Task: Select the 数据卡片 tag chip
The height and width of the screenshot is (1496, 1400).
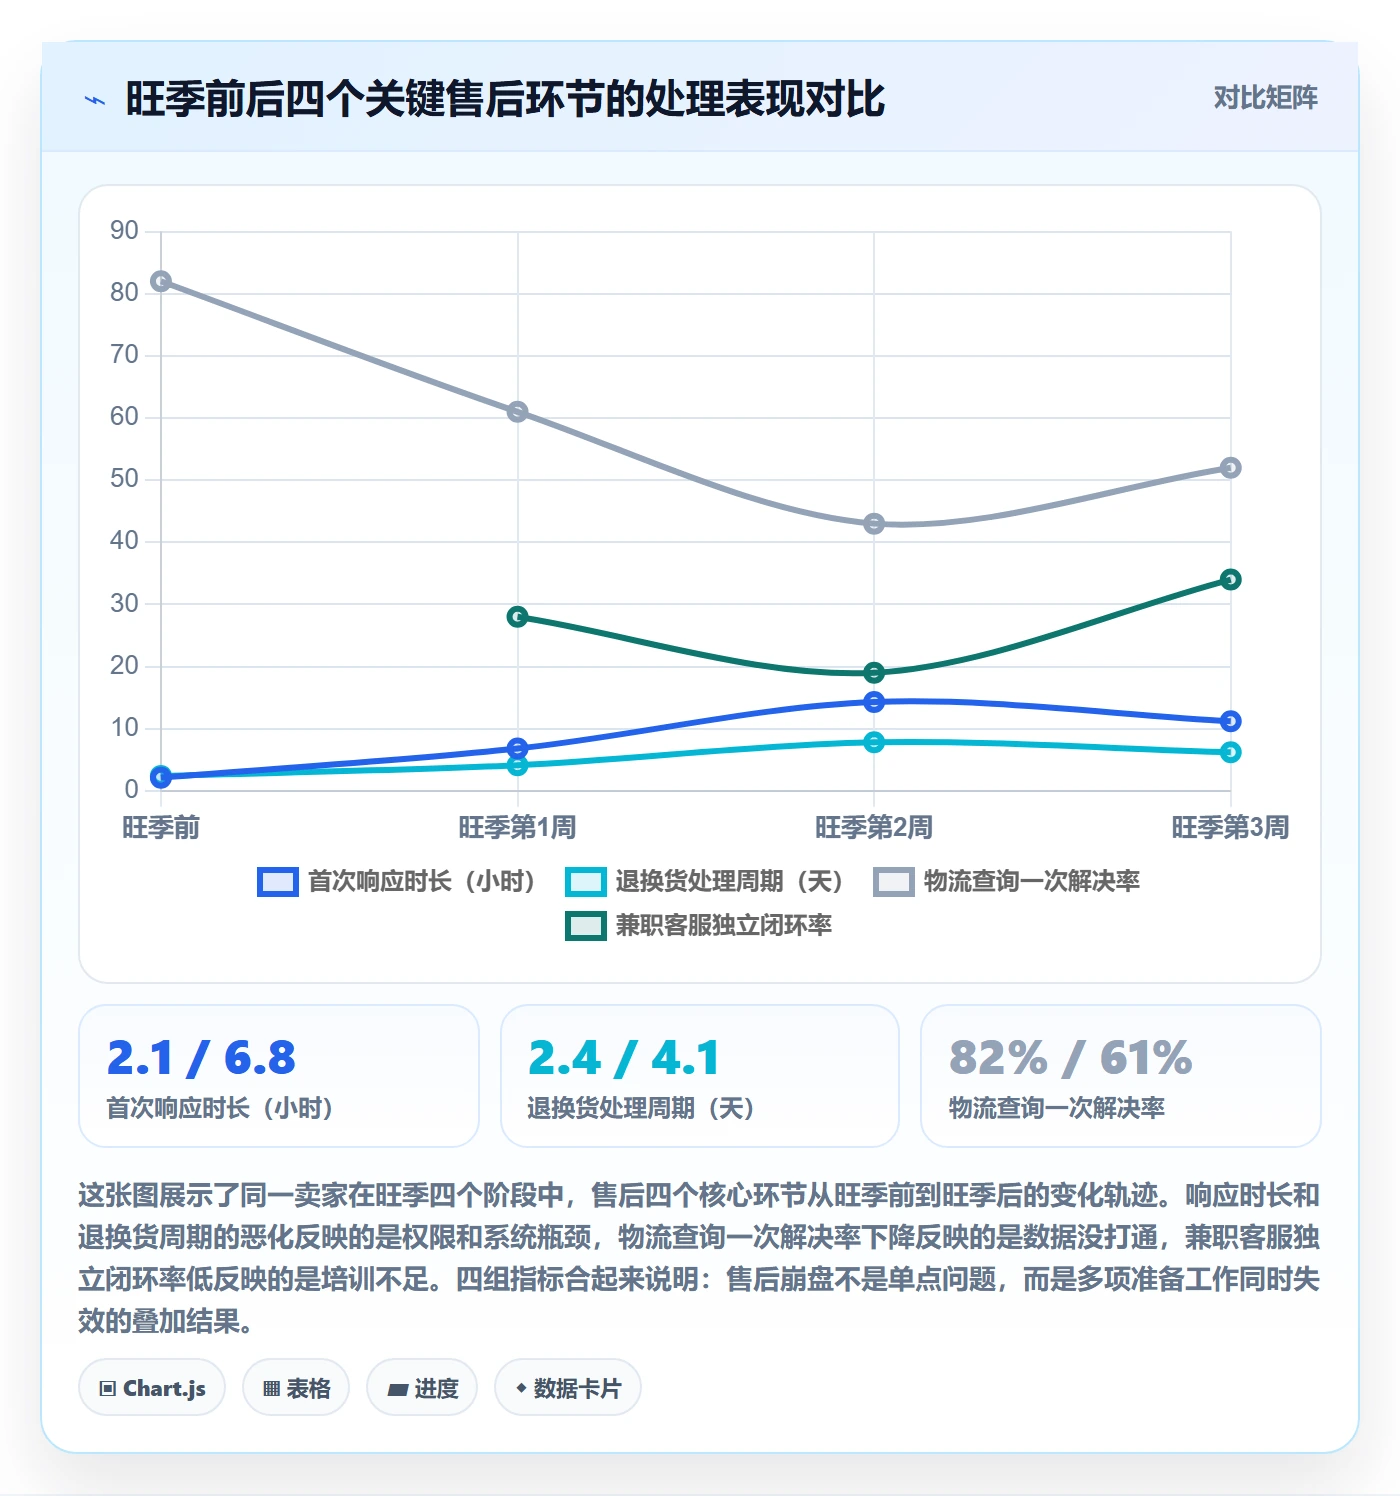Action: click(568, 1388)
